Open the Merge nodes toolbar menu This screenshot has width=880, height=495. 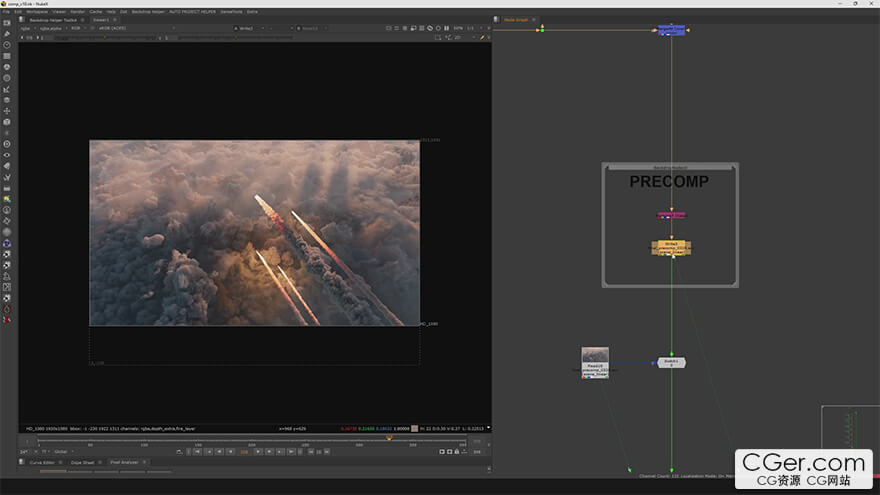click(x=7, y=100)
